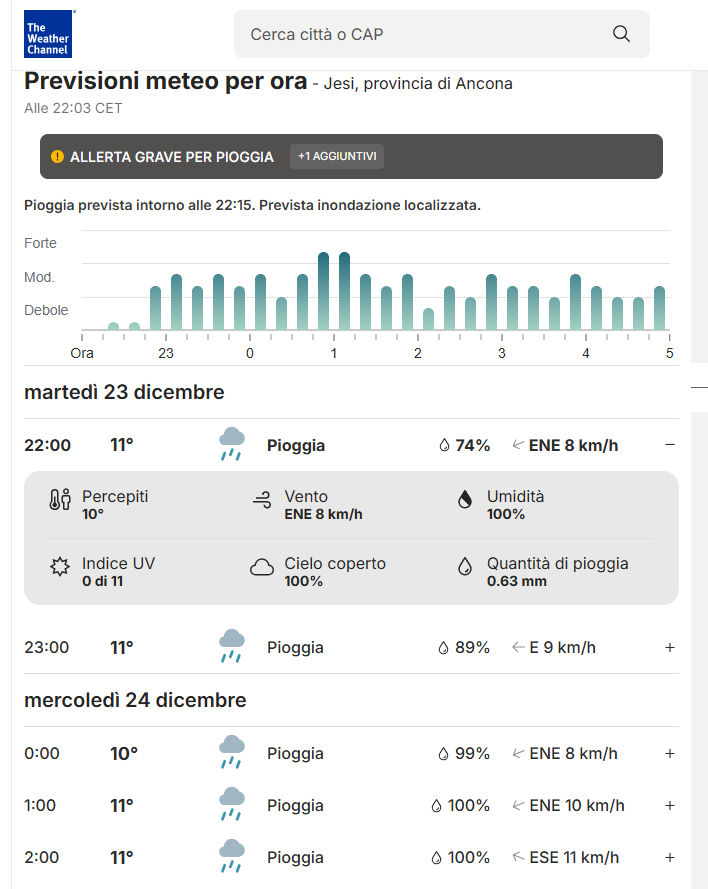Click the yellow alert warning icon
The height and width of the screenshot is (889, 708).
tap(57, 157)
